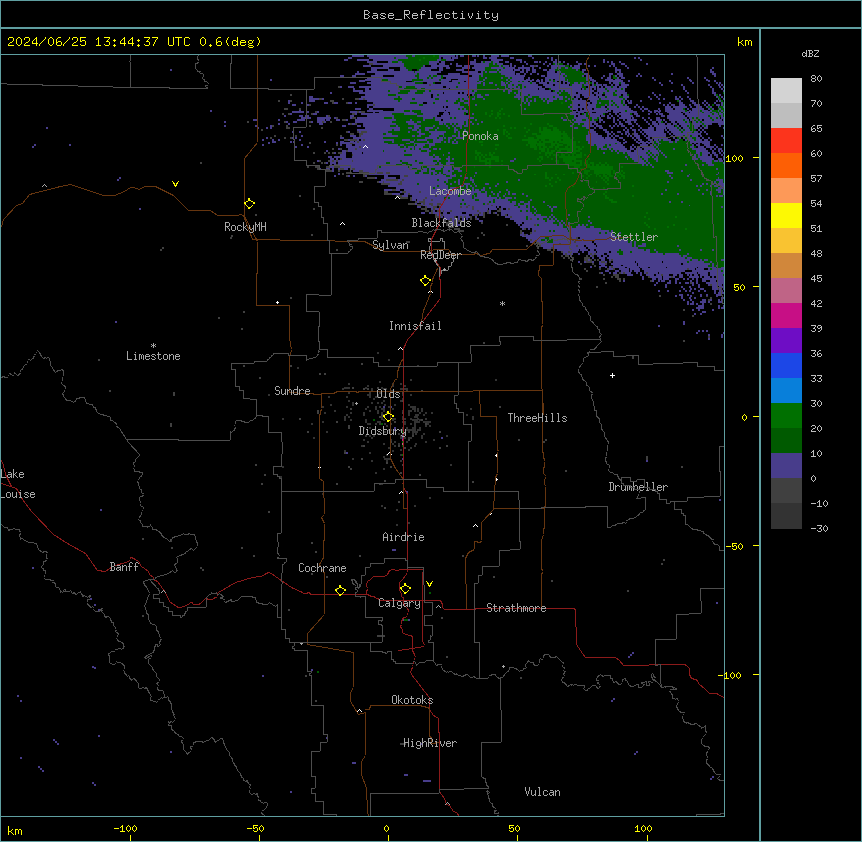The height and width of the screenshot is (842, 862).
Task: Click the yellow diamond marker near RockyMH
Action: point(249,204)
